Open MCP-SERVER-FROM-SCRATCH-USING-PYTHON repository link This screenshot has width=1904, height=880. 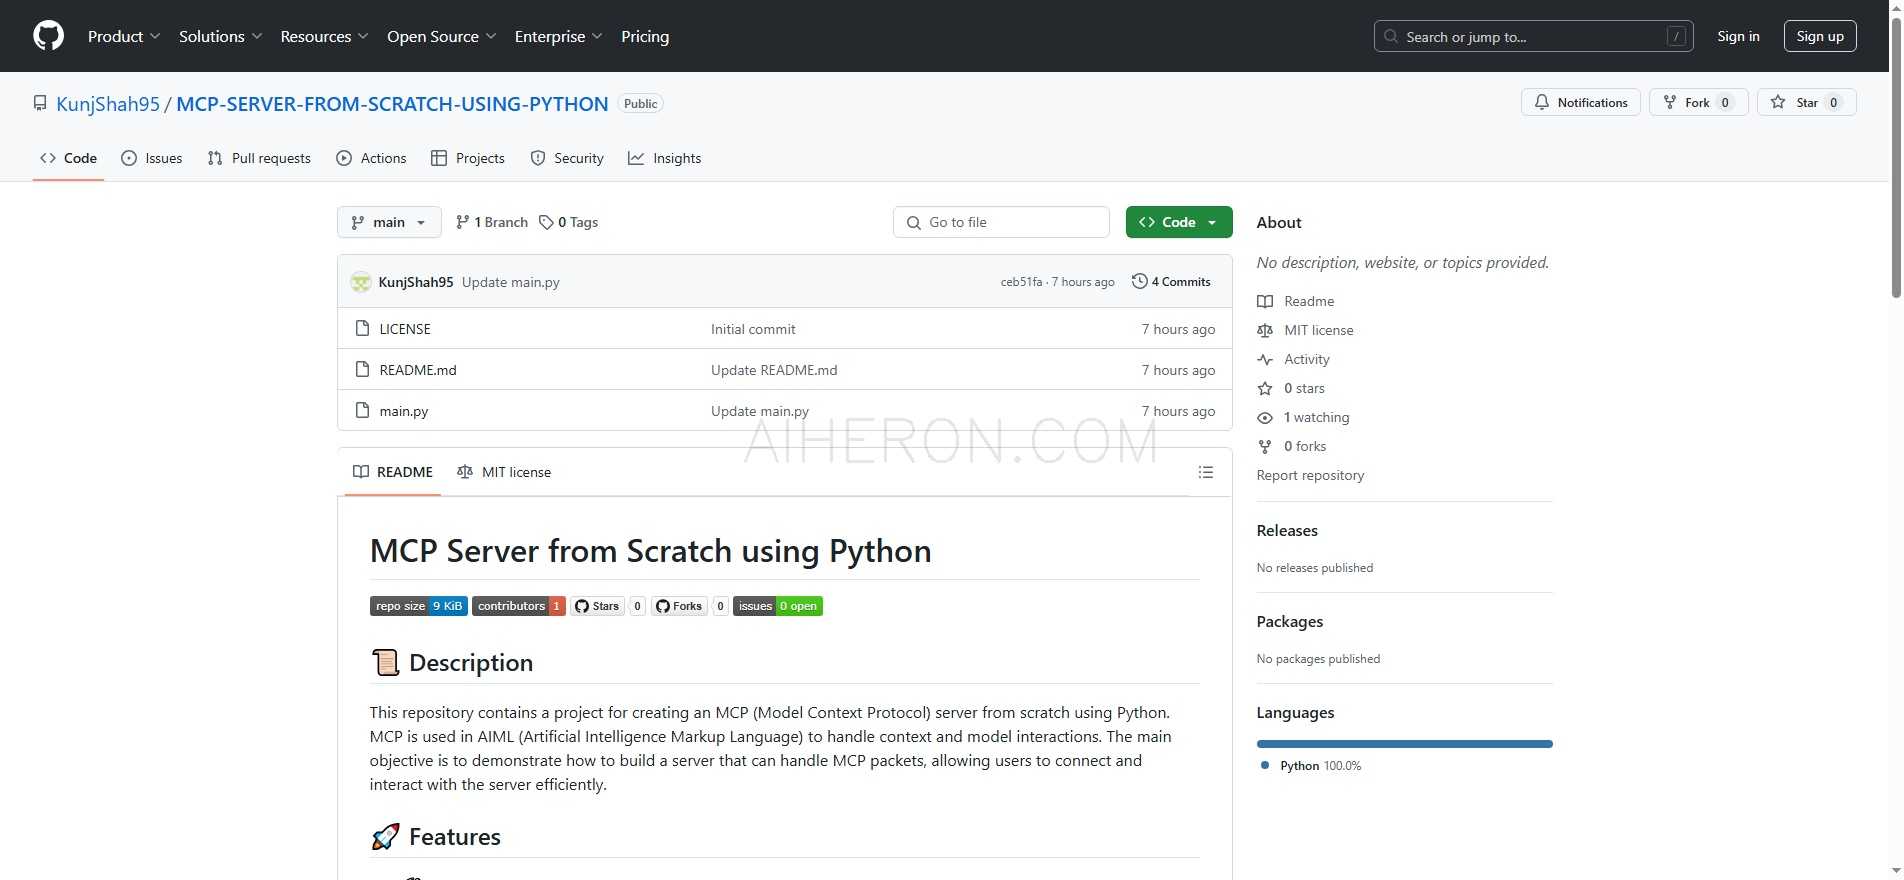pos(392,104)
